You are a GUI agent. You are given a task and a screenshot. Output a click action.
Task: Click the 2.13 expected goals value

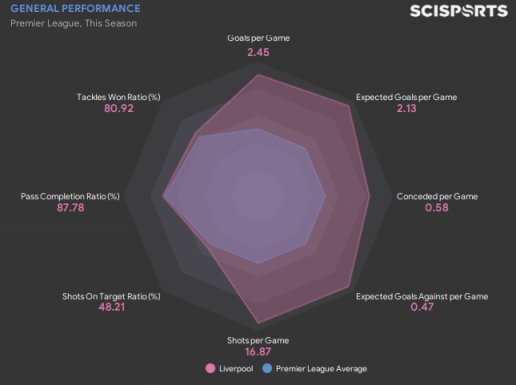(406, 108)
